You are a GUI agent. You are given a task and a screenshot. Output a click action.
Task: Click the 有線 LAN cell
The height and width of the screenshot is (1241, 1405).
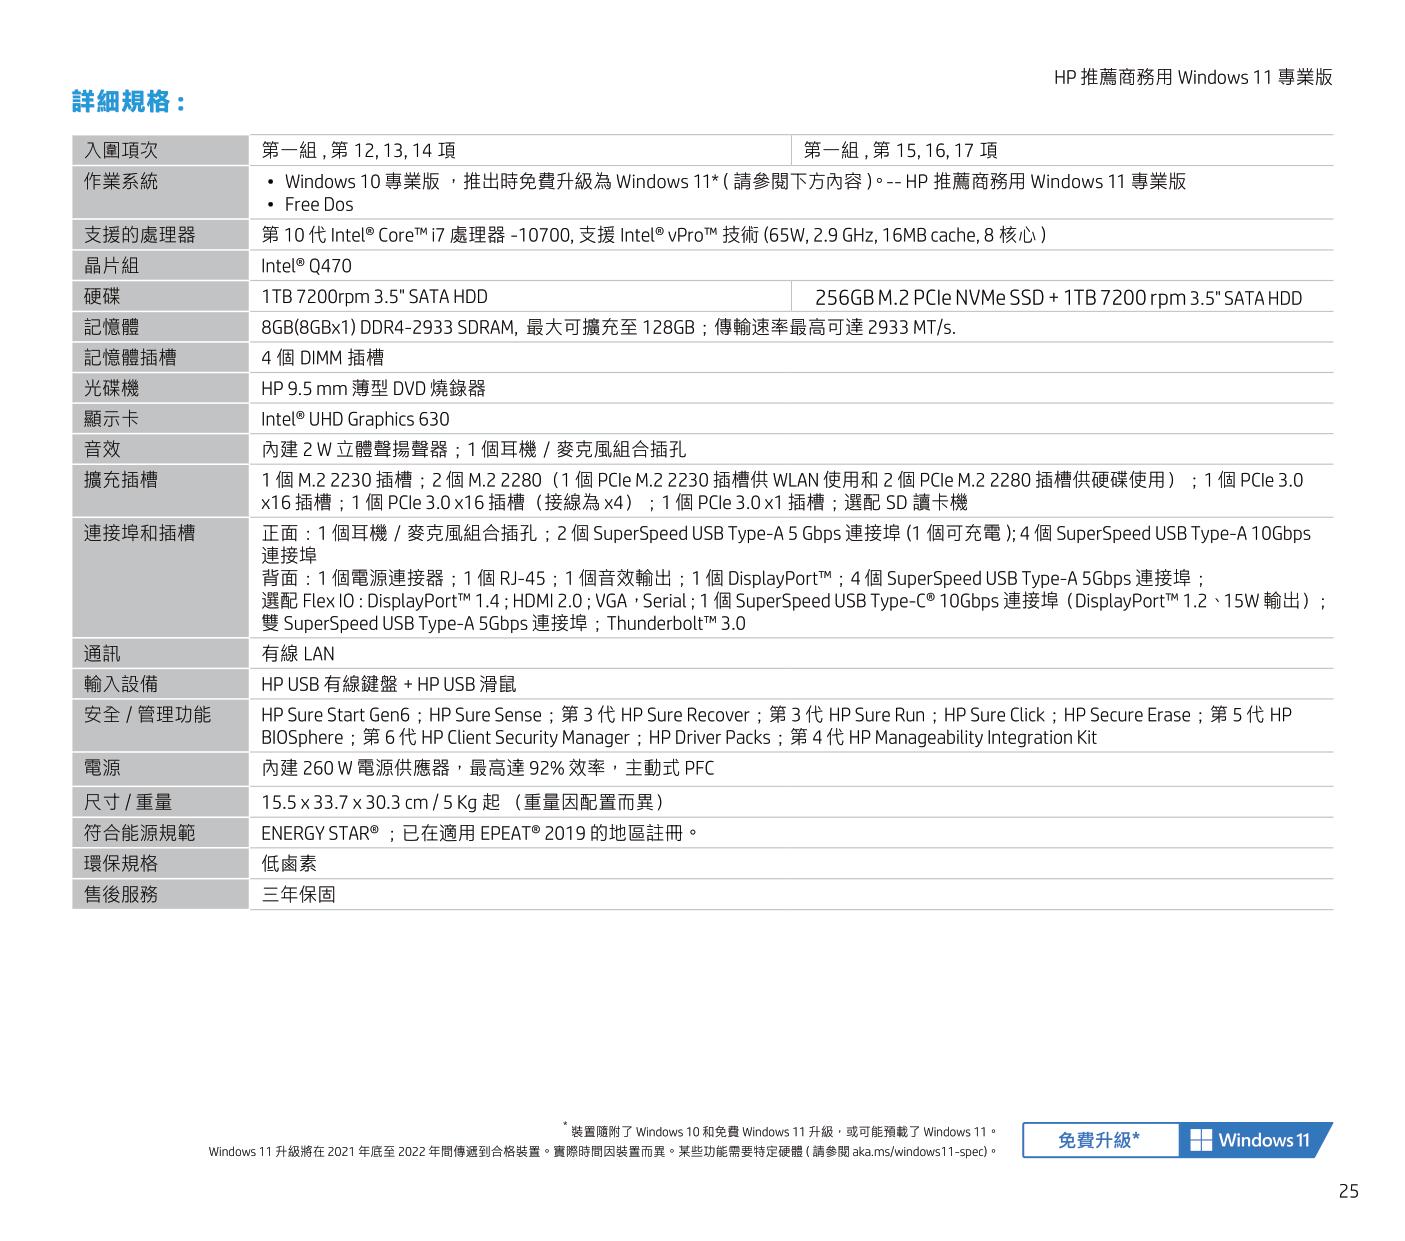298,654
